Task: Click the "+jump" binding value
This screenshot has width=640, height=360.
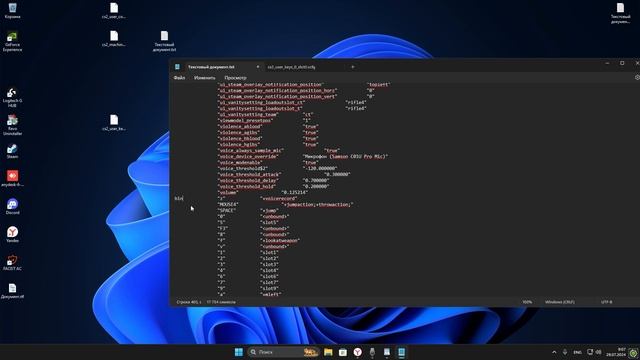Action: [269, 210]
